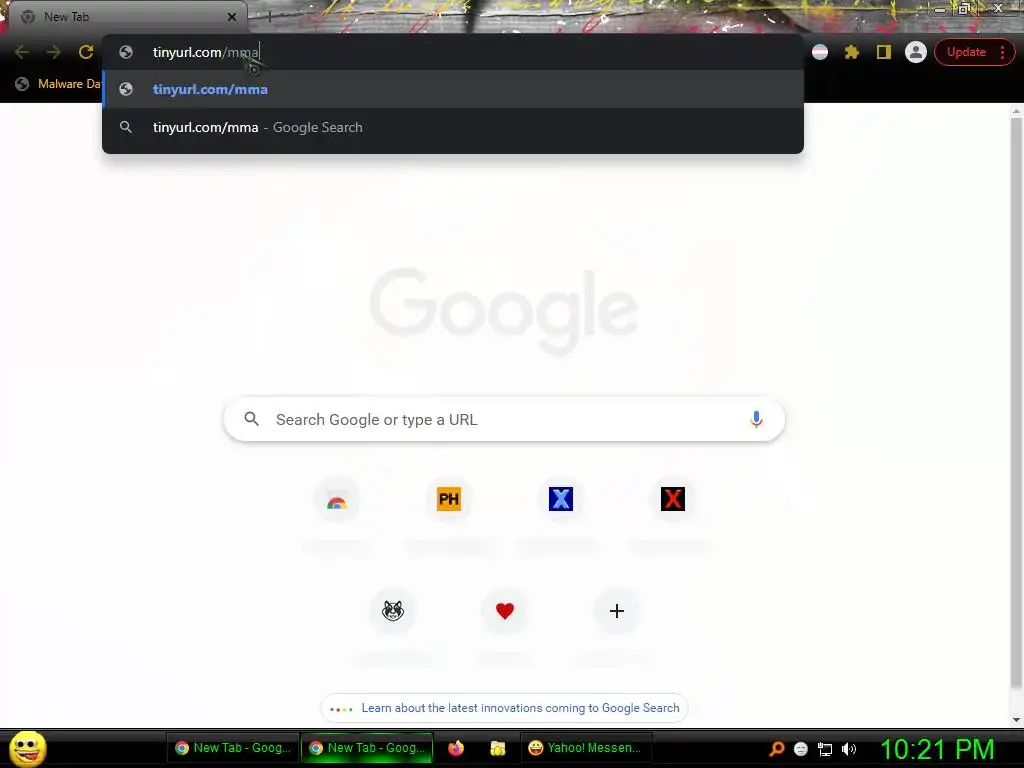Reload the page with the refresh icon

(86, 52)
